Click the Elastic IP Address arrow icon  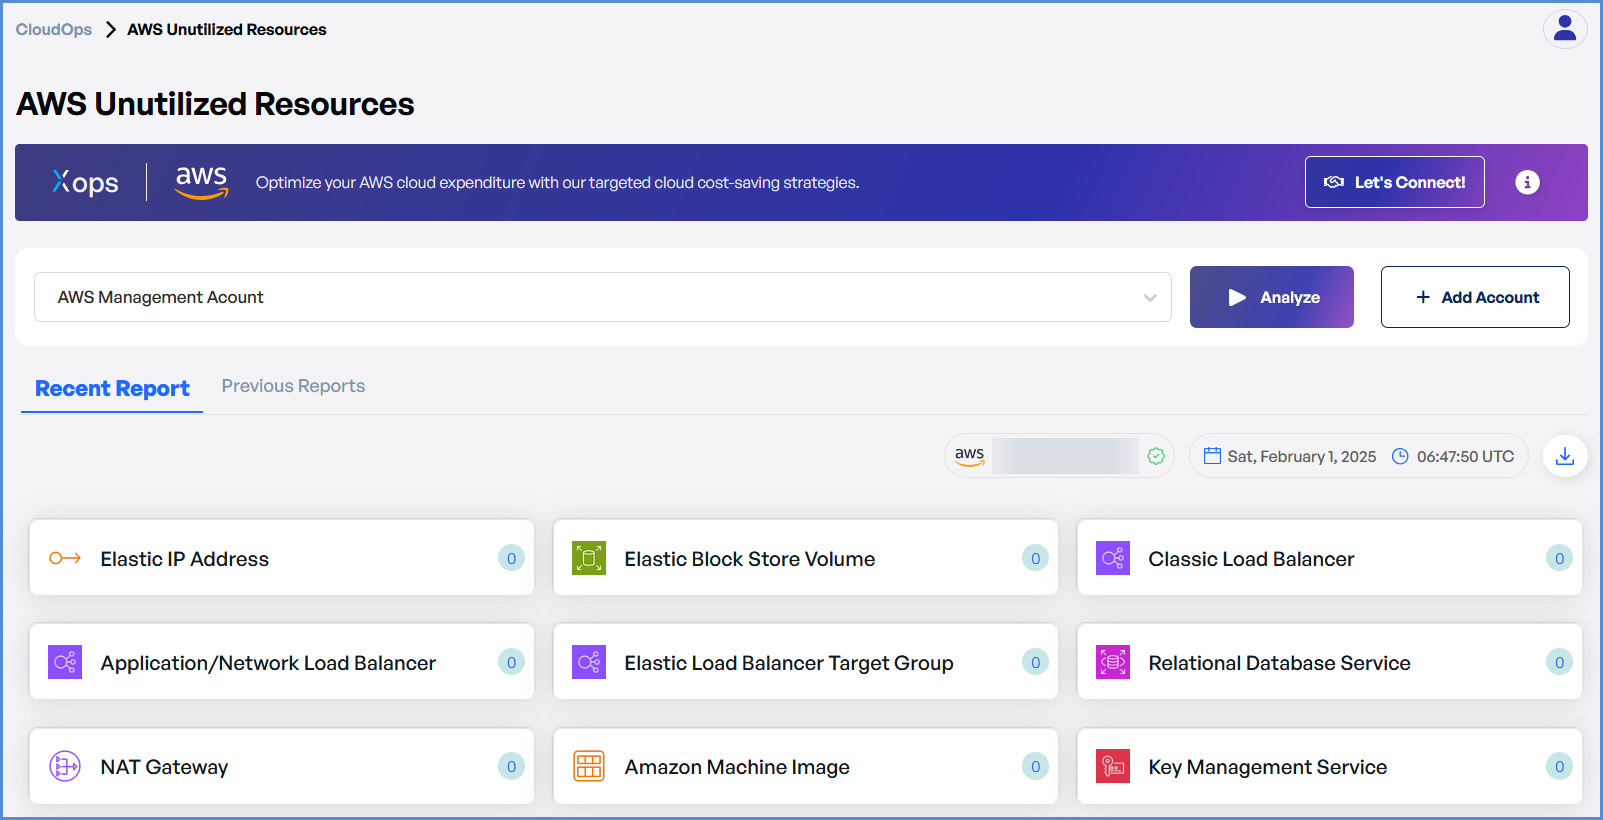pos(65,558)
